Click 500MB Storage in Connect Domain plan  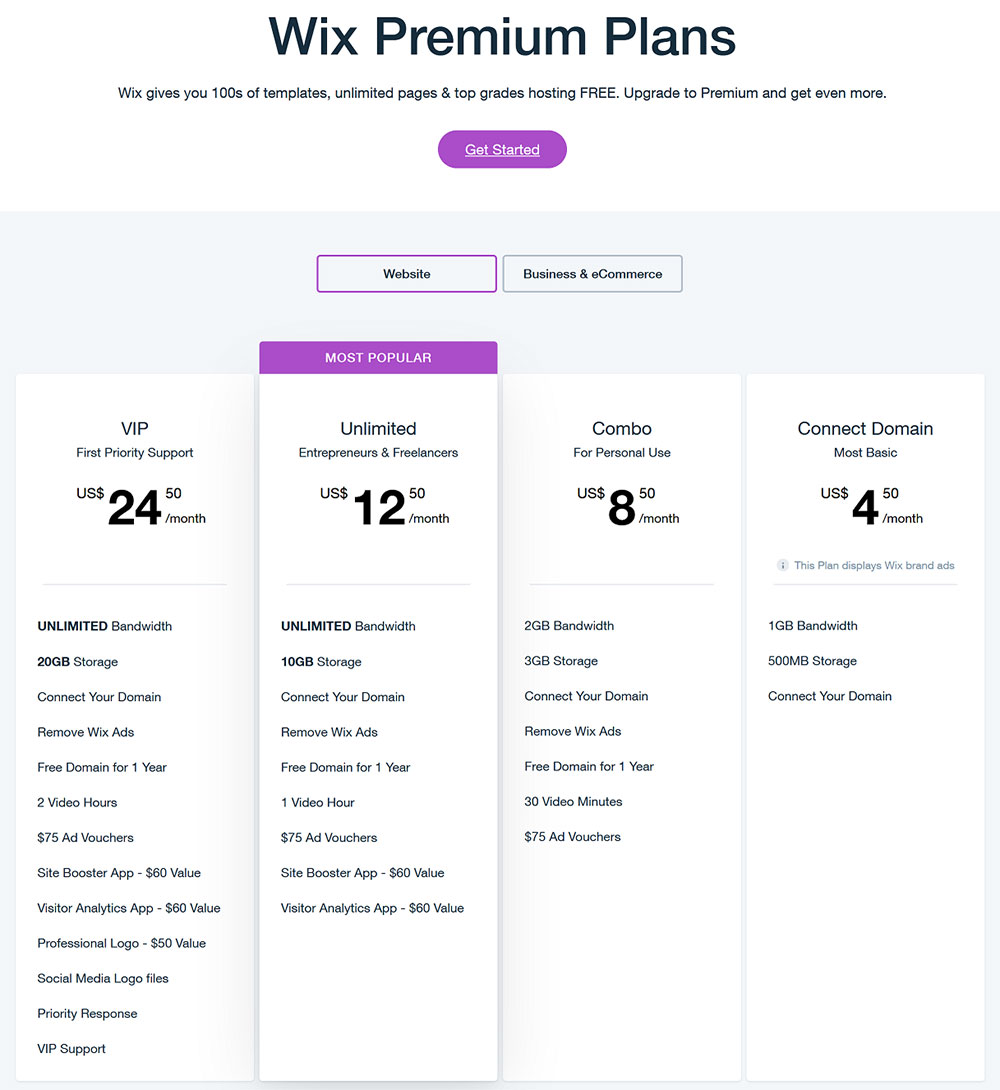pyautogui.click(x=812, y=661)
